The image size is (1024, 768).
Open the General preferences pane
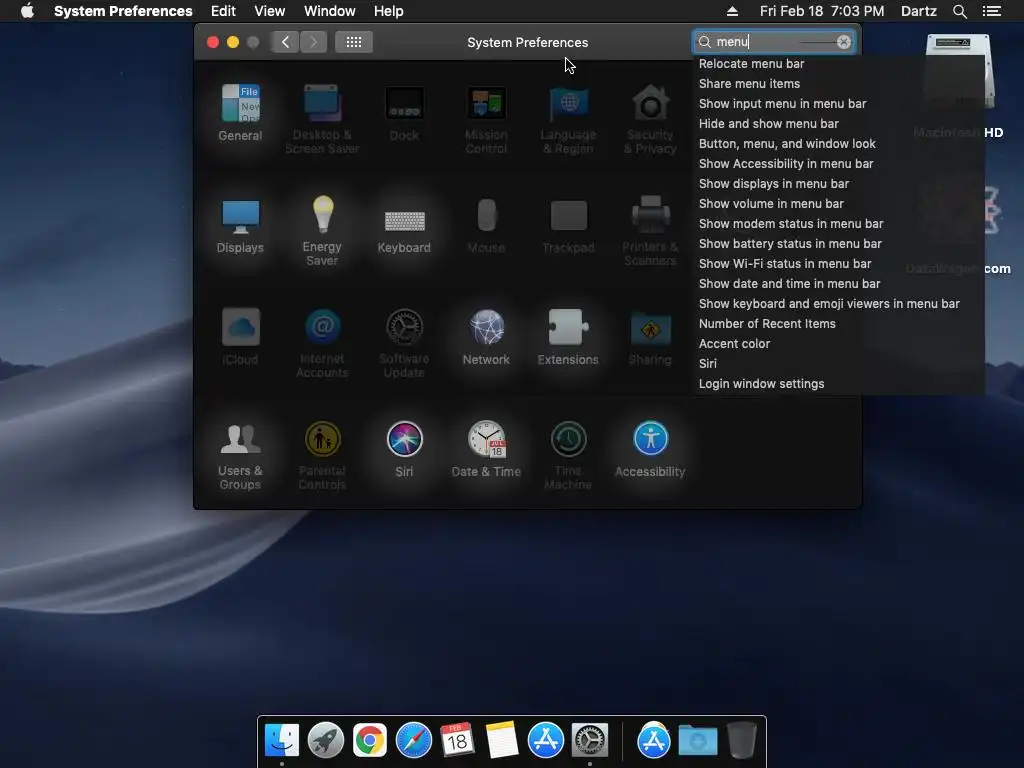[240, 112]
